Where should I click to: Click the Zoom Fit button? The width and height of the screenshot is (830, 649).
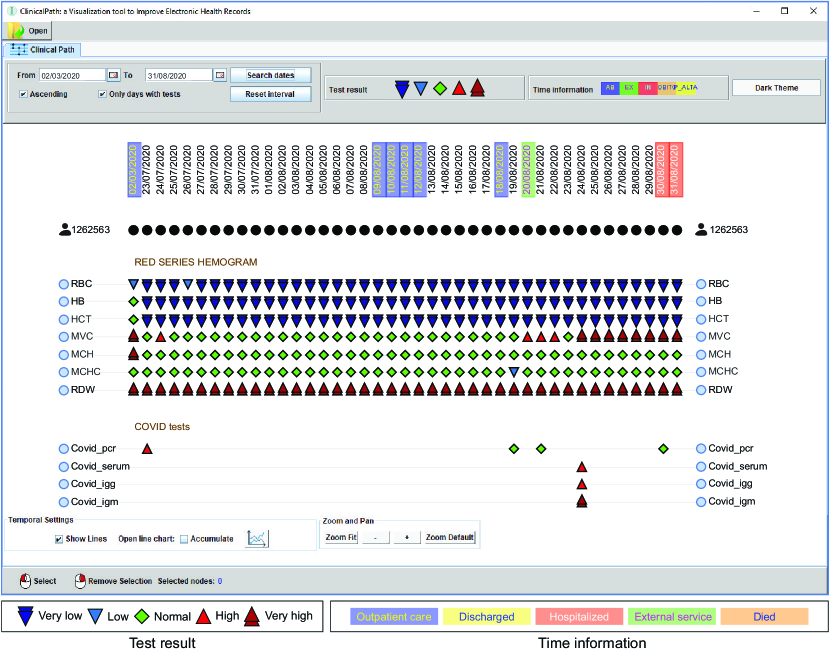pyautogui.click(x=340, y=538)
